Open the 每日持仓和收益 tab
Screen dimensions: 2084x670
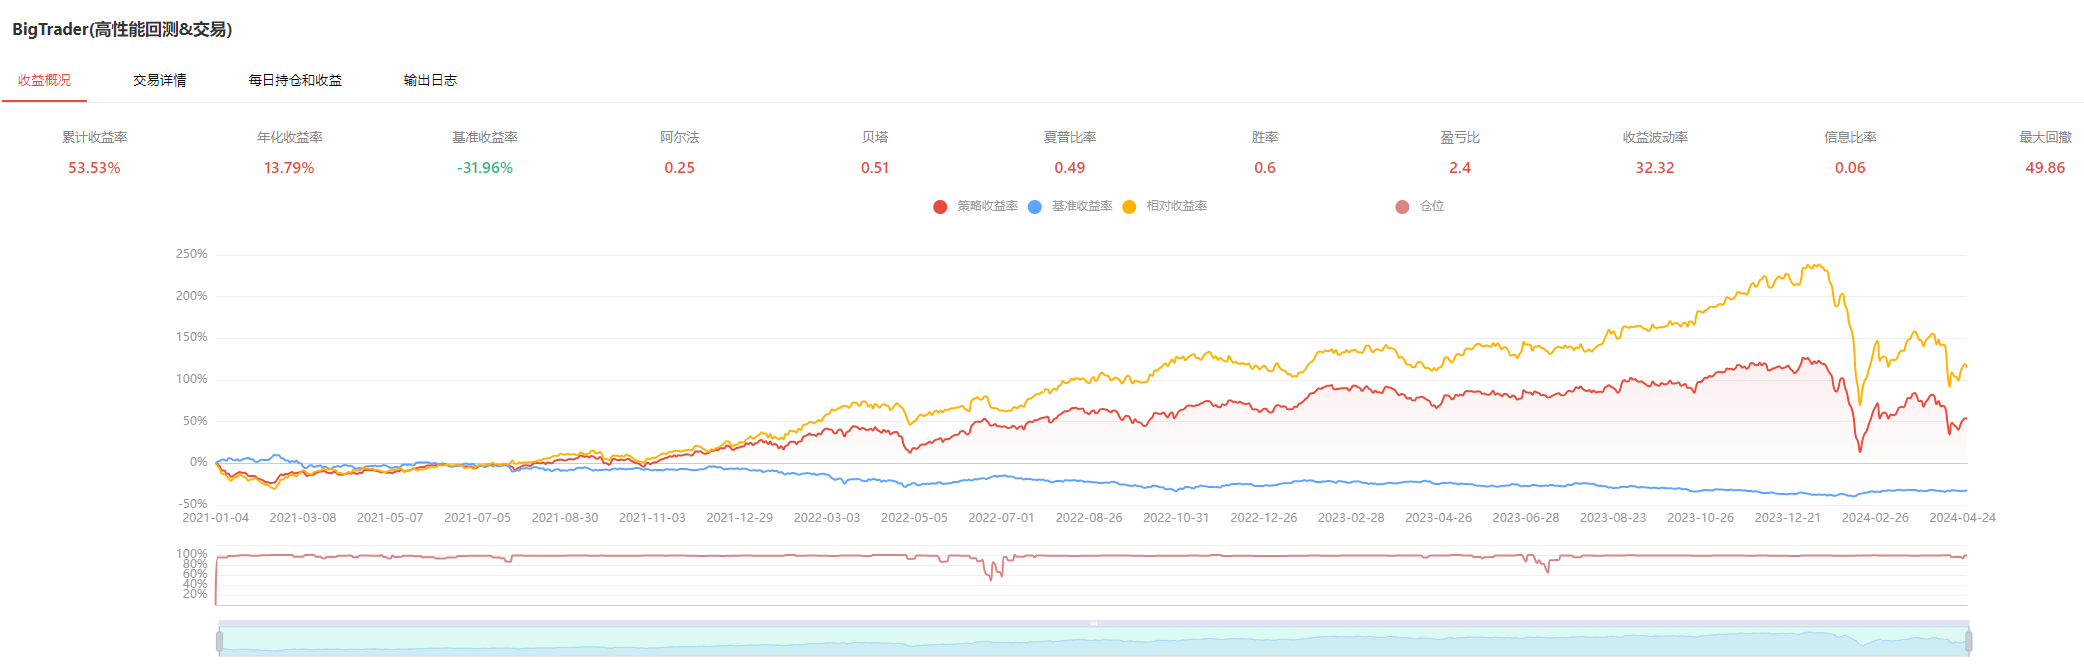point(295,80)
